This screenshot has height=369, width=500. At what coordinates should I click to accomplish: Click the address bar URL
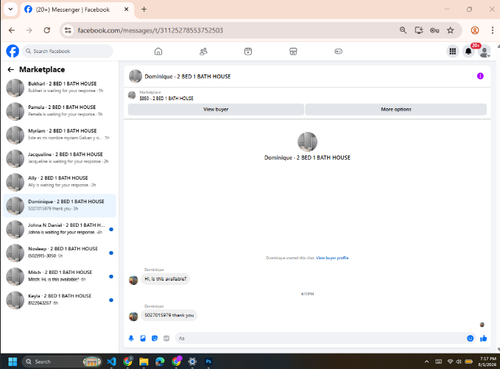click(x=150, y=30)
